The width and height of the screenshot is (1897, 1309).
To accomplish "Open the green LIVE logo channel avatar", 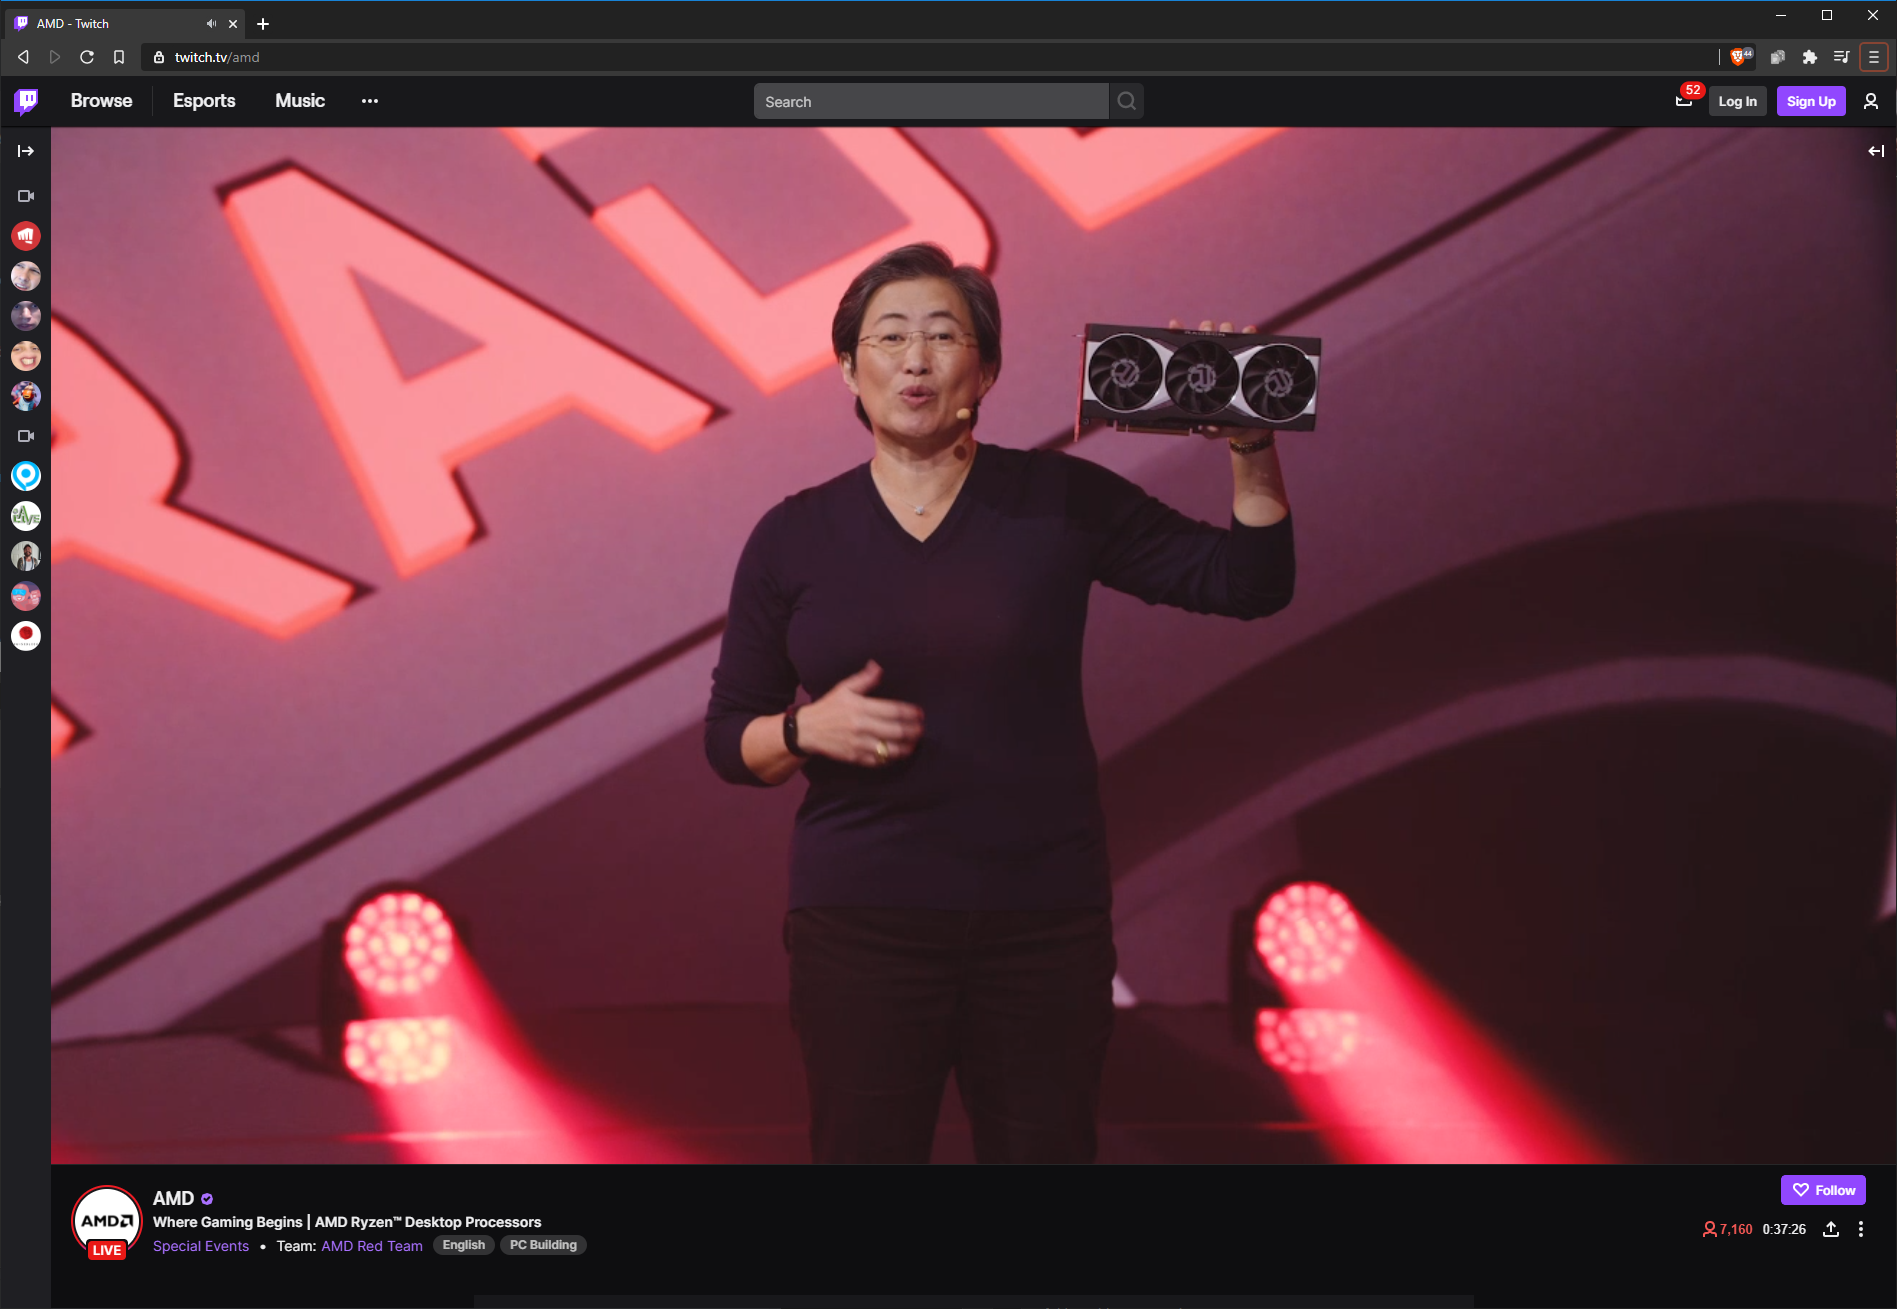I will click(26, 516).
